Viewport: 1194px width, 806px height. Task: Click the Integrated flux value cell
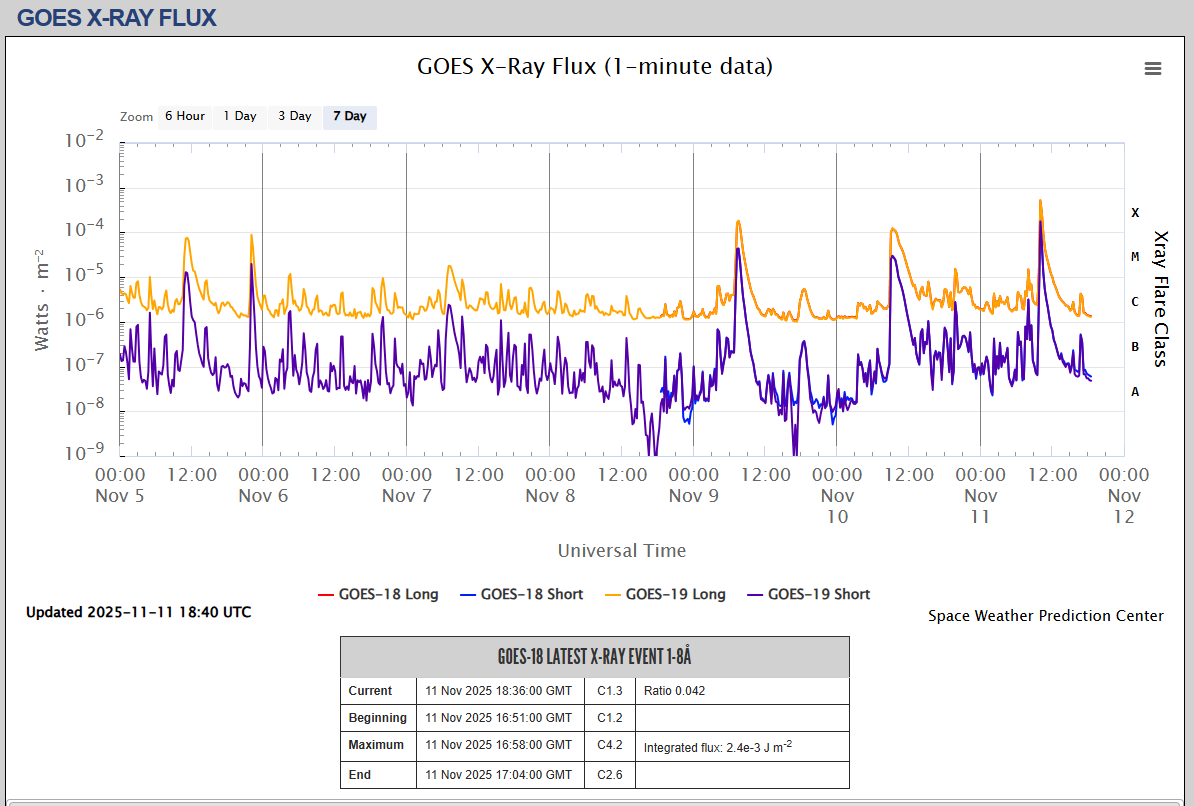click(x=717, y=746)
